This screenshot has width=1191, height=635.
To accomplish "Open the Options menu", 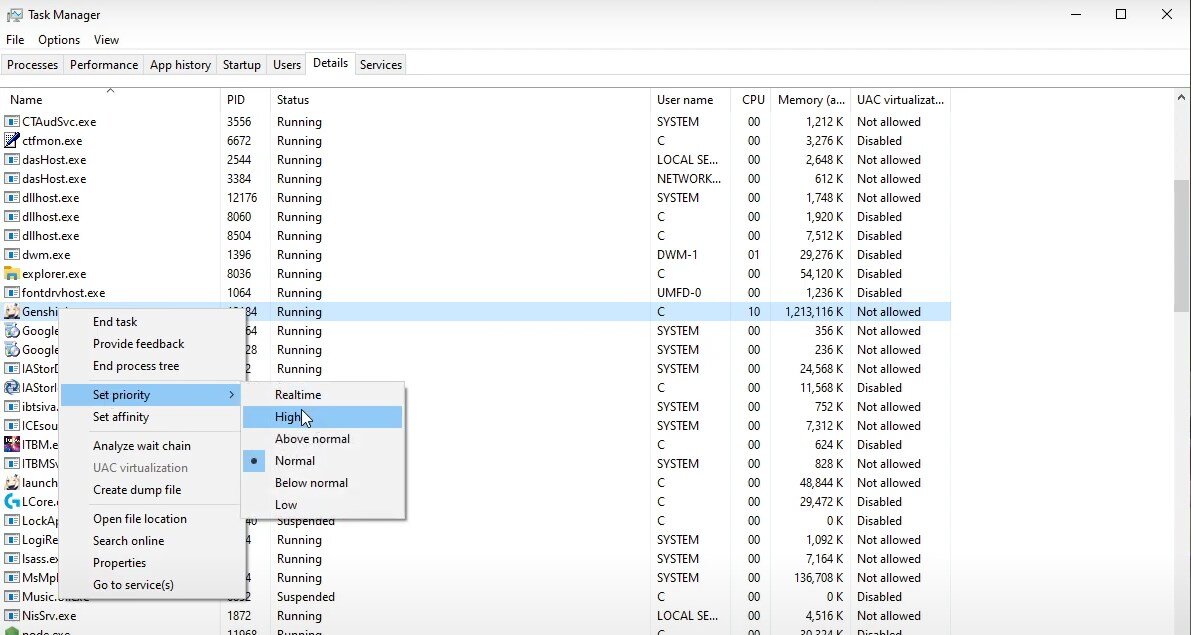I will coord(59,40).
